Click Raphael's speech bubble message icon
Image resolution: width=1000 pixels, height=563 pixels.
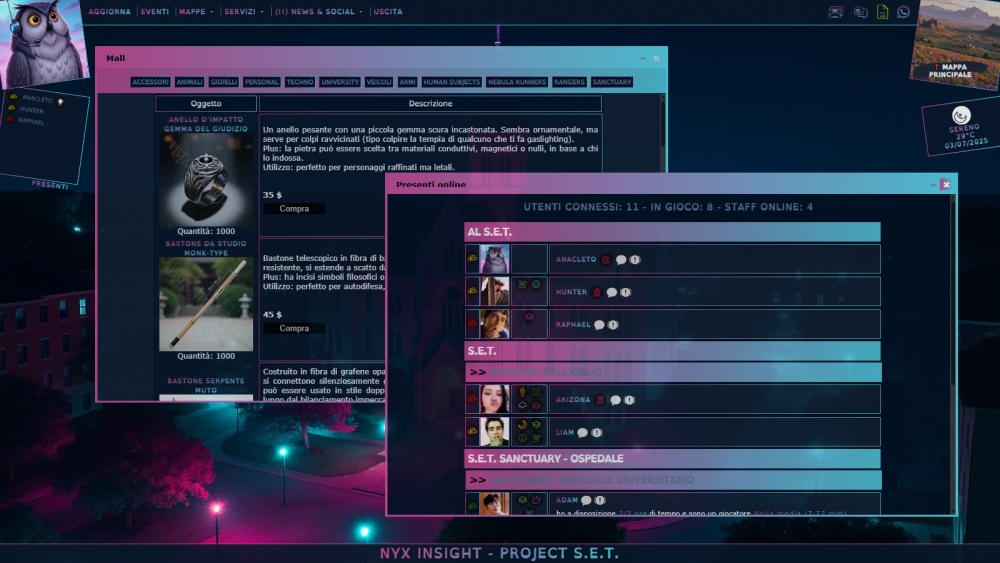[599, 325]
